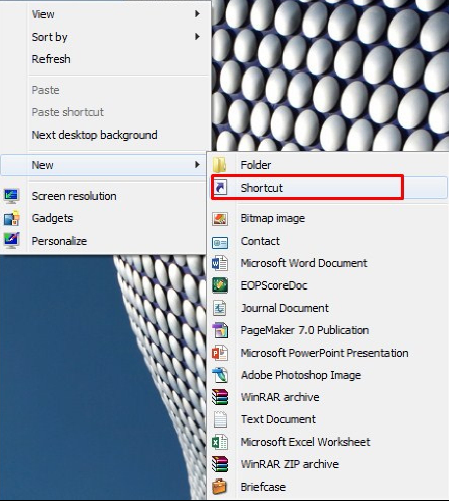Screen dimensions: 452x501
Task: Click the PageMaker 7.0 Publication icon
Action: click(220, 330)
